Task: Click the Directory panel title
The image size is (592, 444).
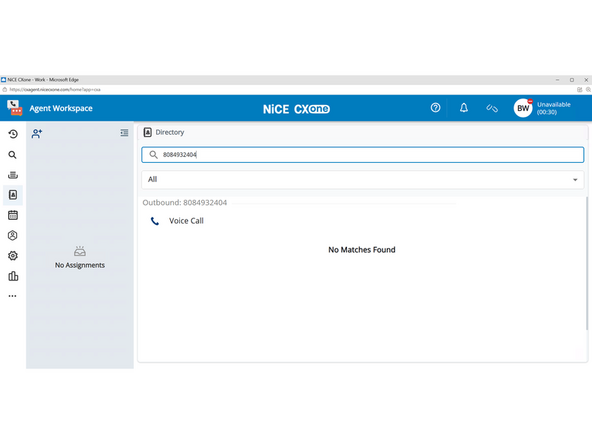Action: point(170,132)
